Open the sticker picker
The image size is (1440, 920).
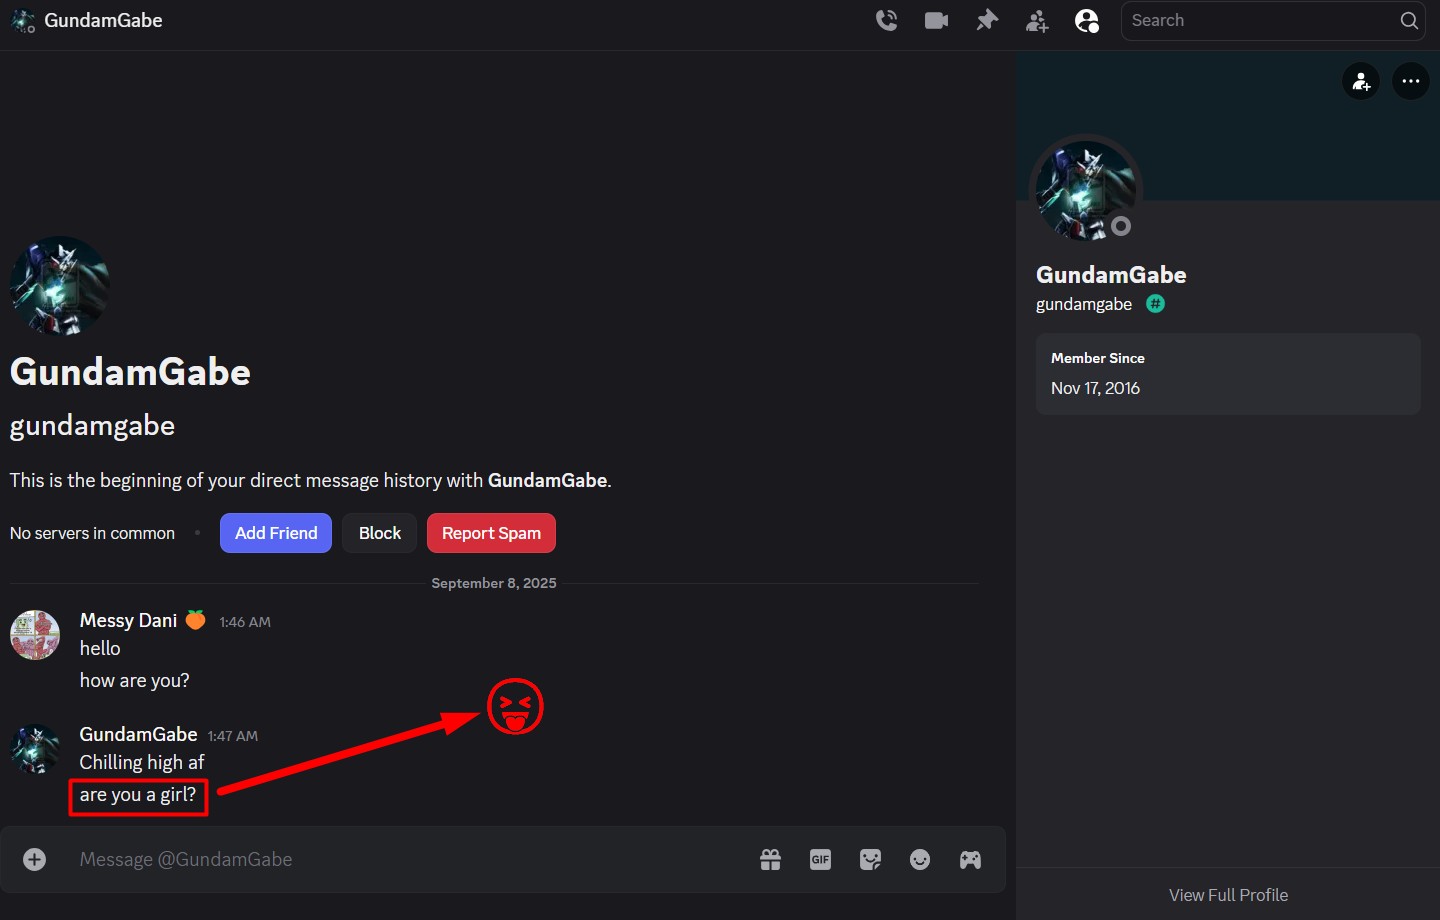click(x=870, y=859)
